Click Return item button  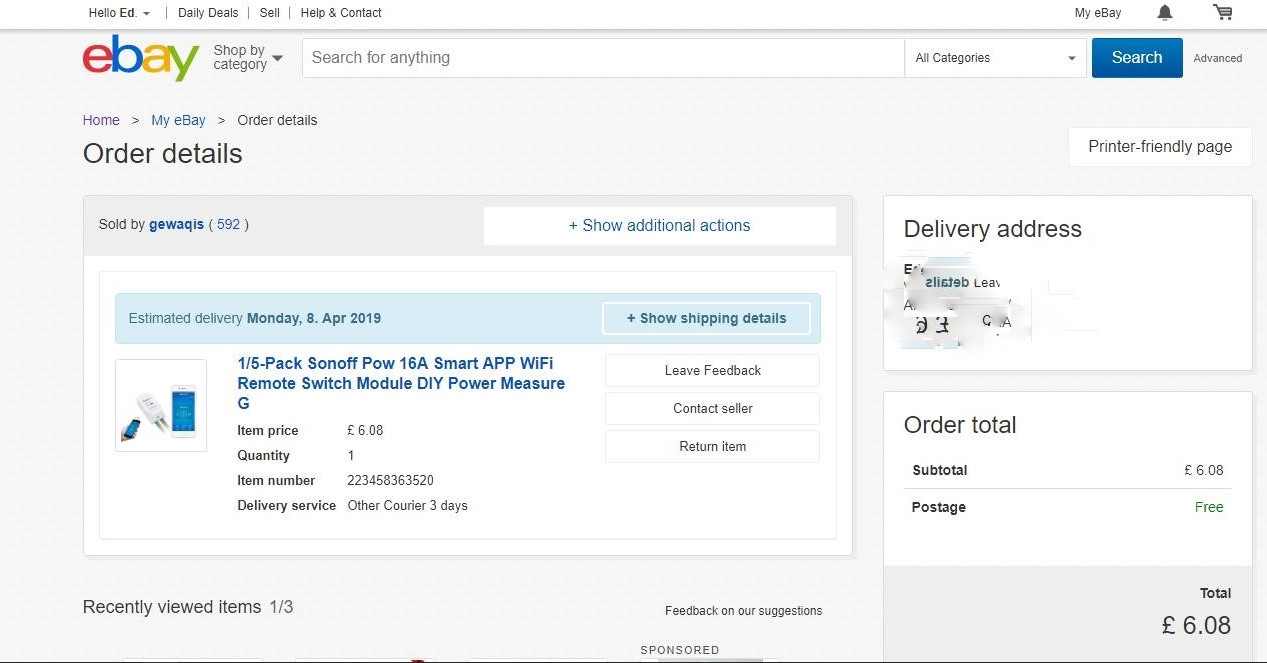pos(712,446)
